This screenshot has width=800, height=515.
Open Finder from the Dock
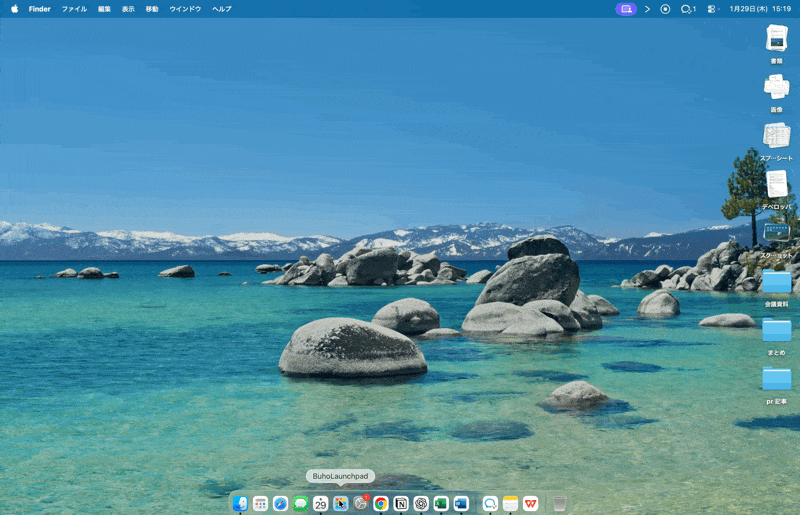pyautogui.click(x=240, y=504)
